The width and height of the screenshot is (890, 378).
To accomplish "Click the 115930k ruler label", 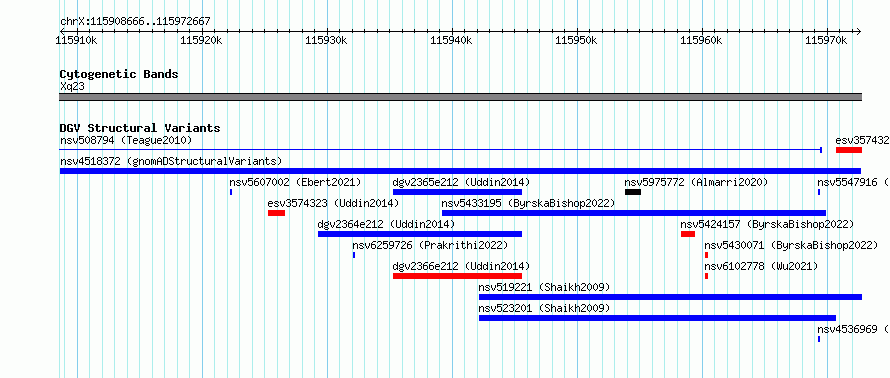I will click(x=326, y=40).
